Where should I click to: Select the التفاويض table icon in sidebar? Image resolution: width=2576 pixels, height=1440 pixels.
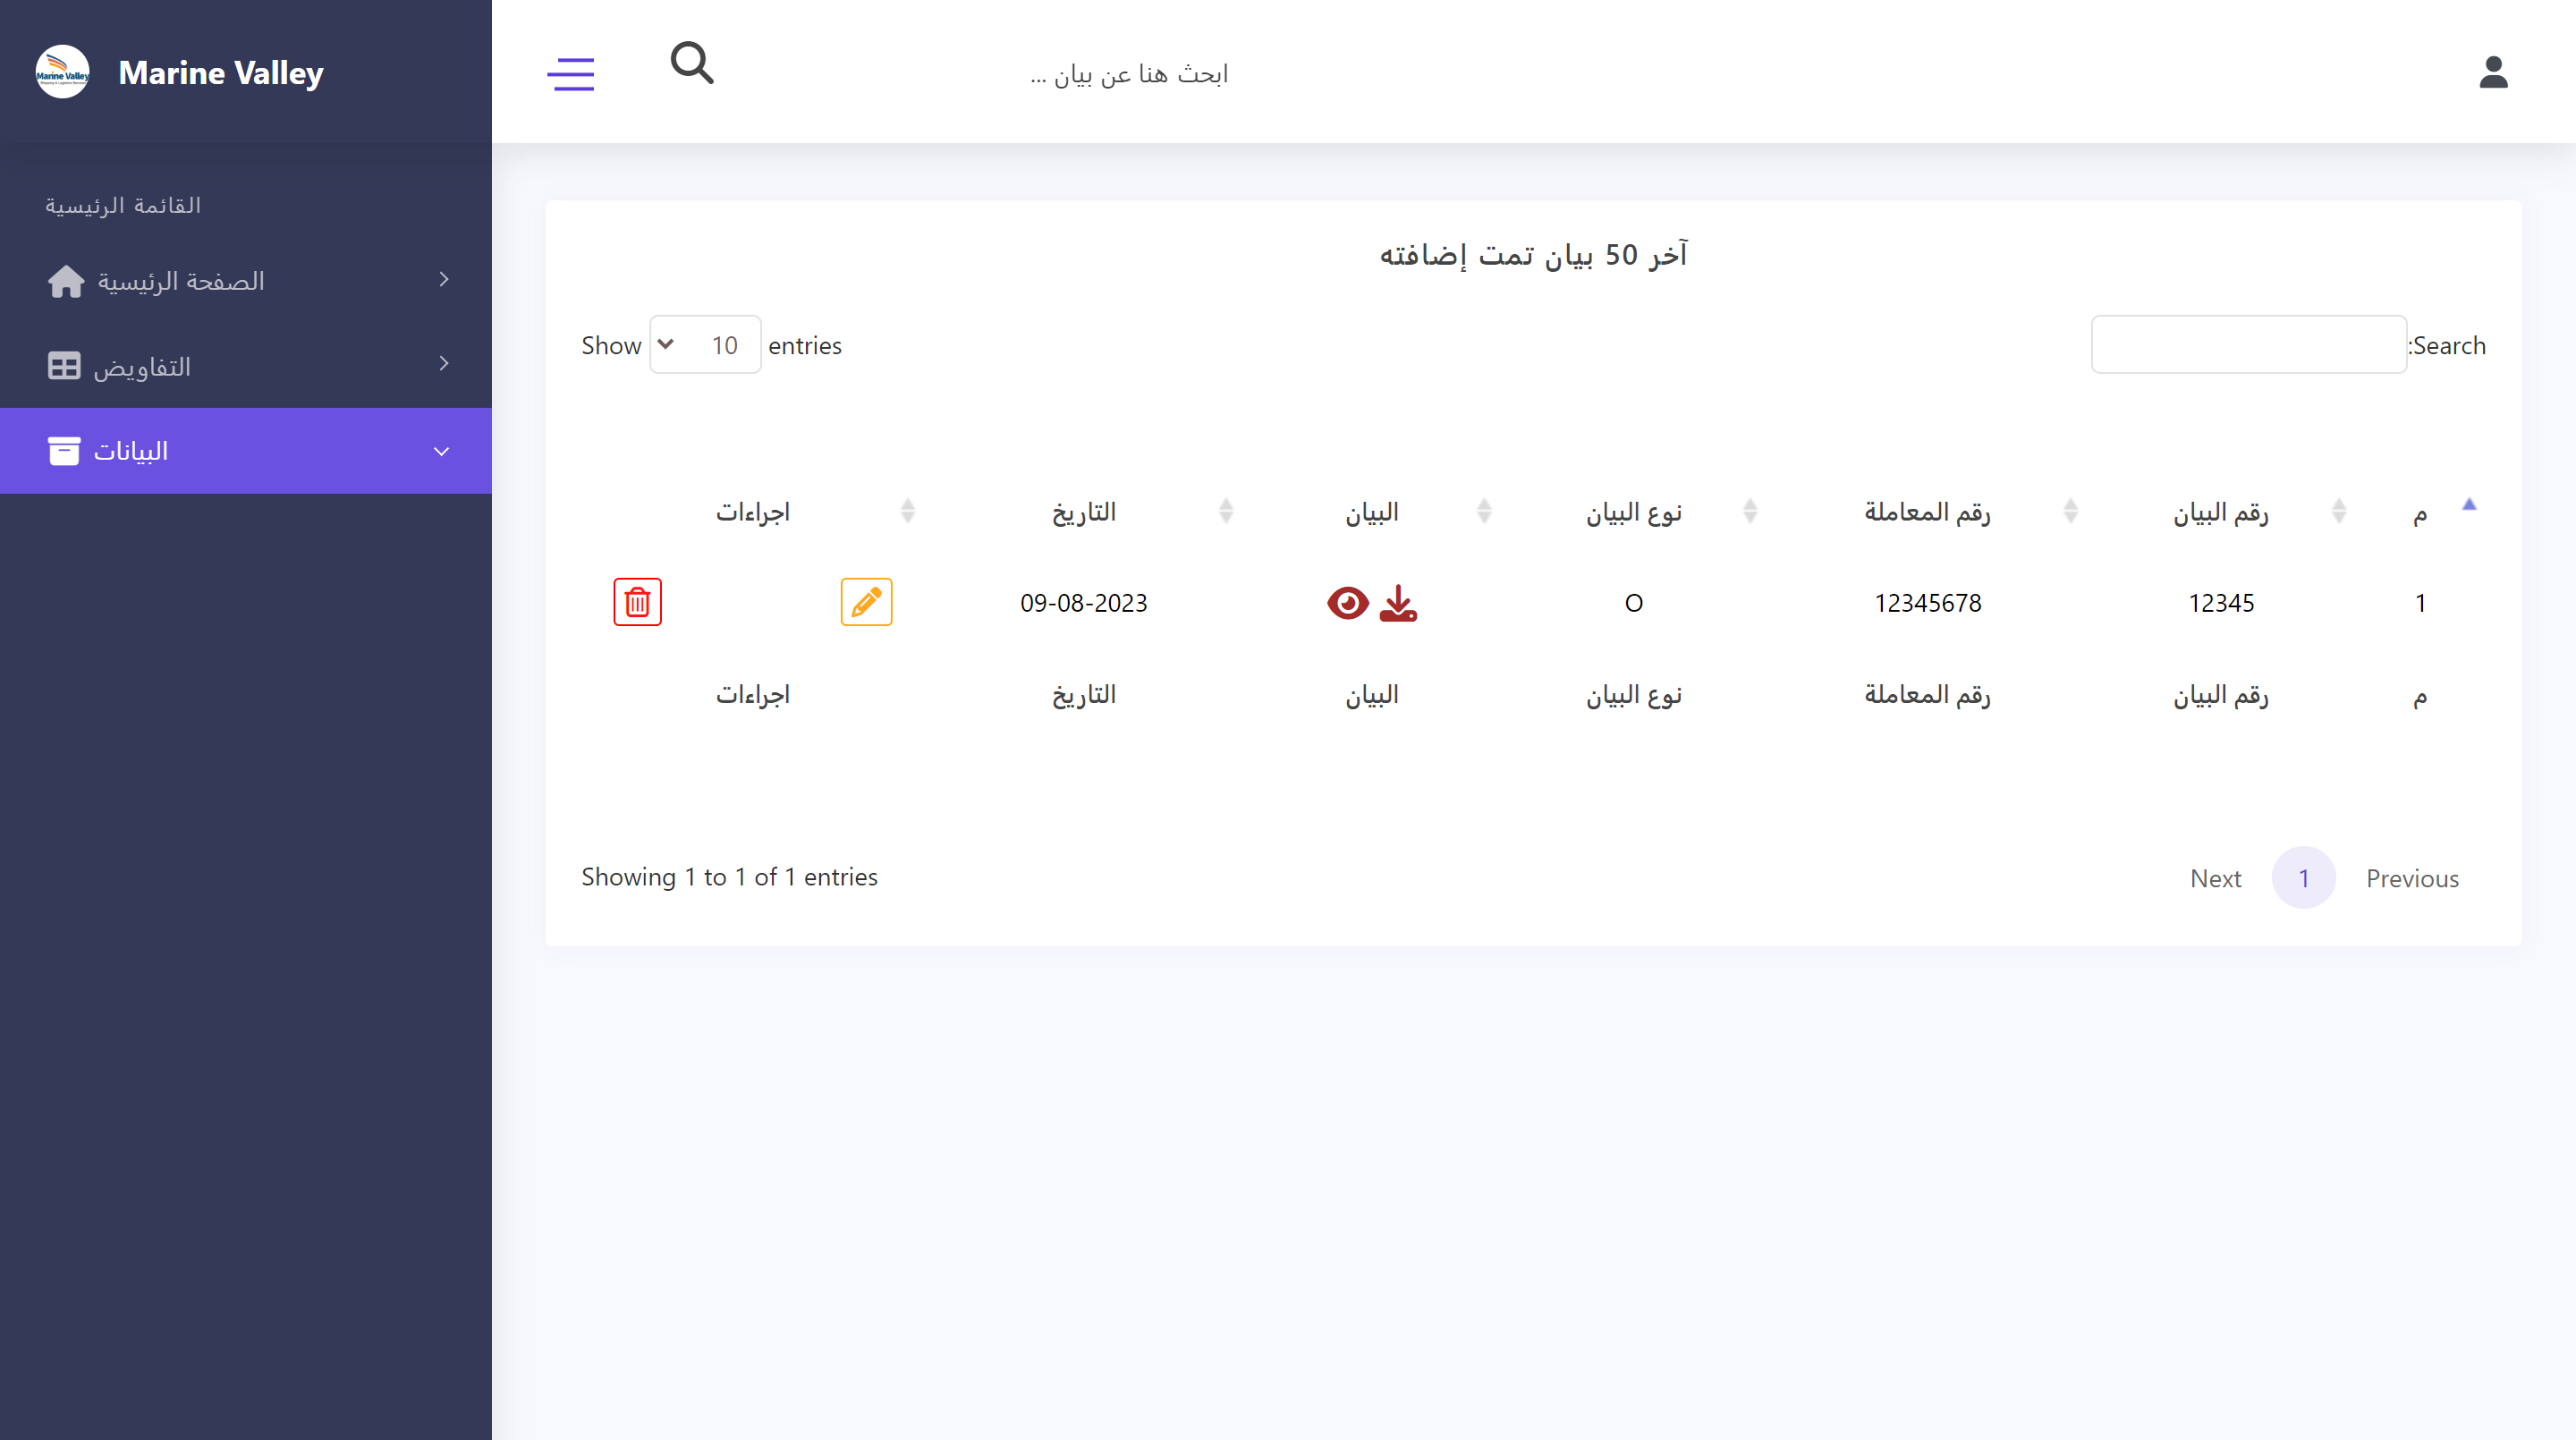coord(64,366)
